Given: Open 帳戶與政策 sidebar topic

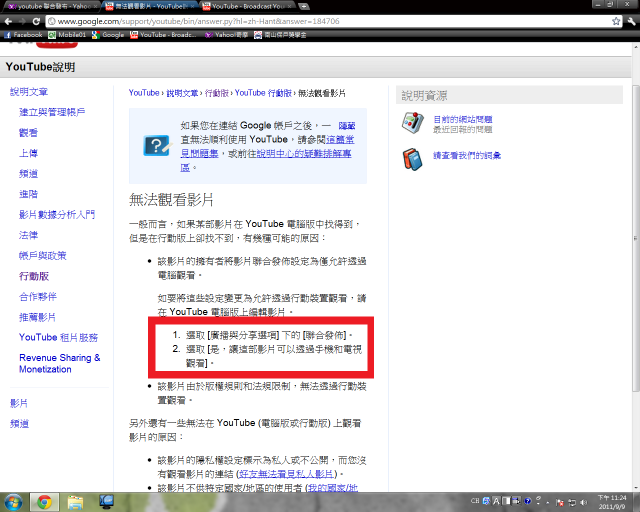Looking at the screenshot, I should coord(42,256).
